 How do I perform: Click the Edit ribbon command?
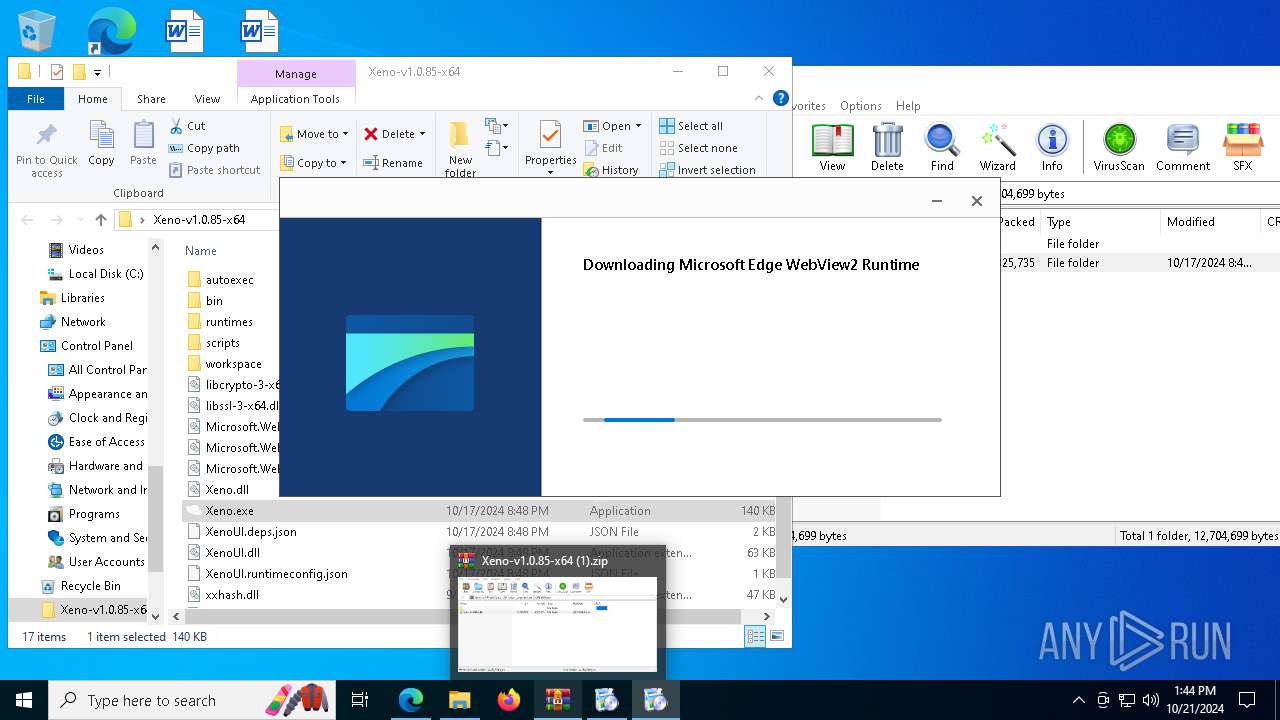coord(603,148)
